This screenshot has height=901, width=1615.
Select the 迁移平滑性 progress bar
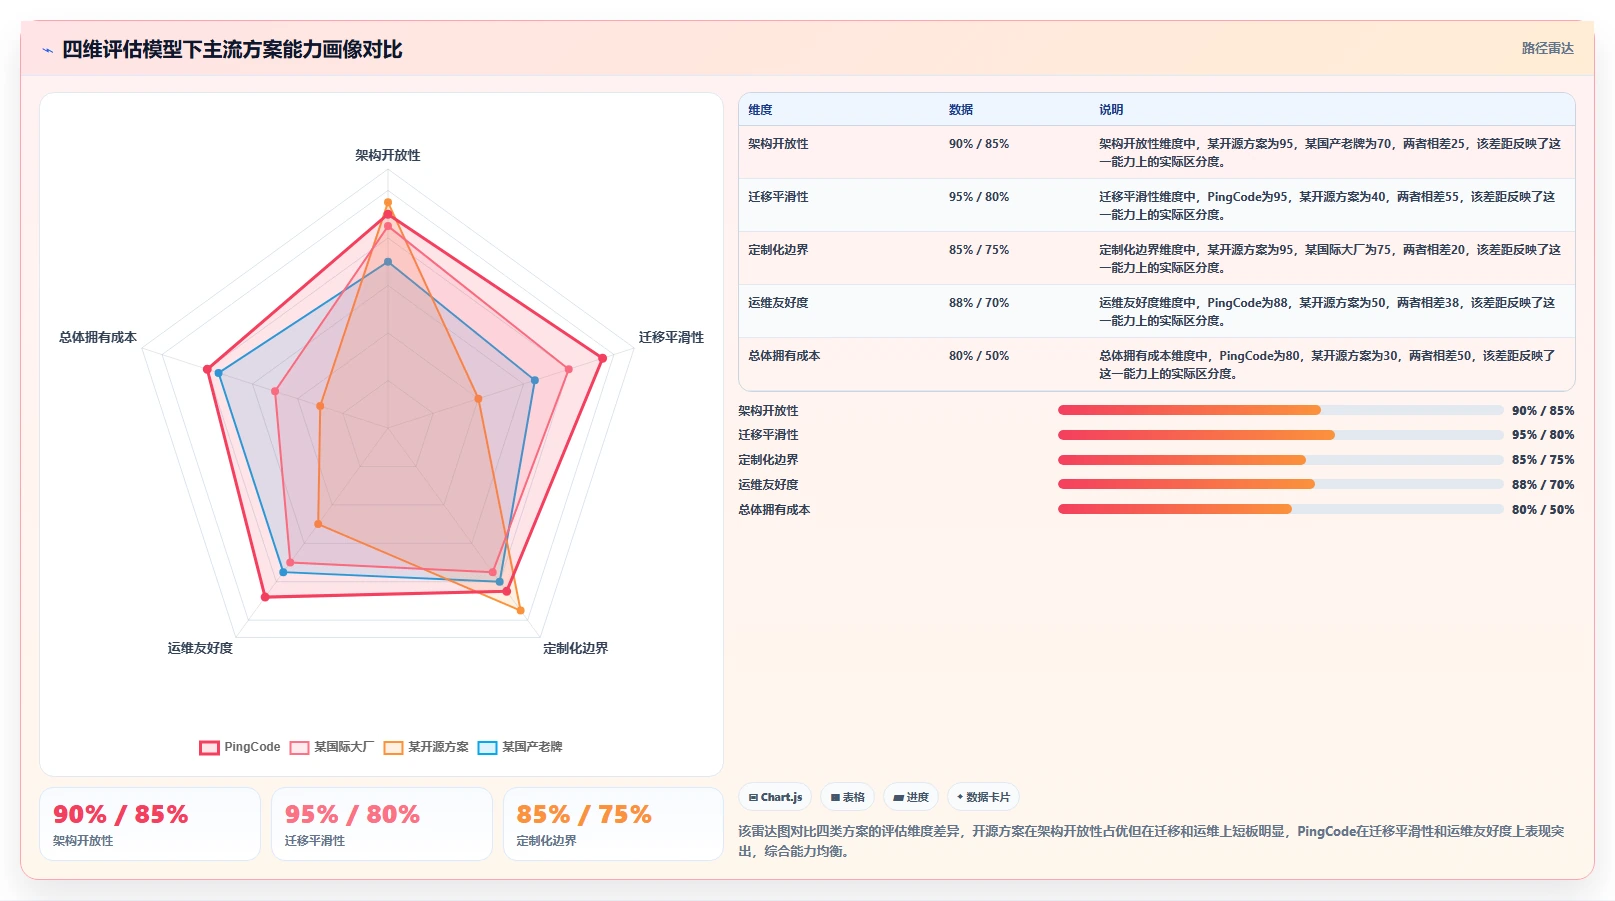pyautogui.click(x=1280, y=435)
